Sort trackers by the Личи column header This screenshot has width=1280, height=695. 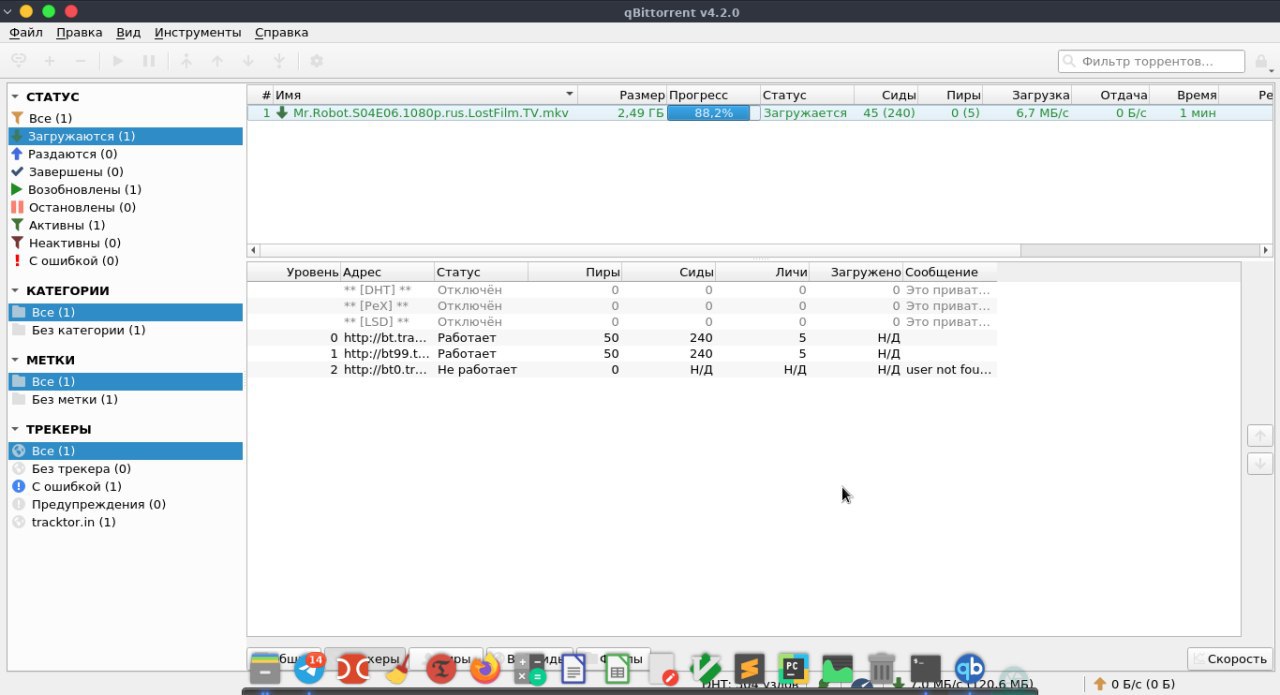point(762,272)
